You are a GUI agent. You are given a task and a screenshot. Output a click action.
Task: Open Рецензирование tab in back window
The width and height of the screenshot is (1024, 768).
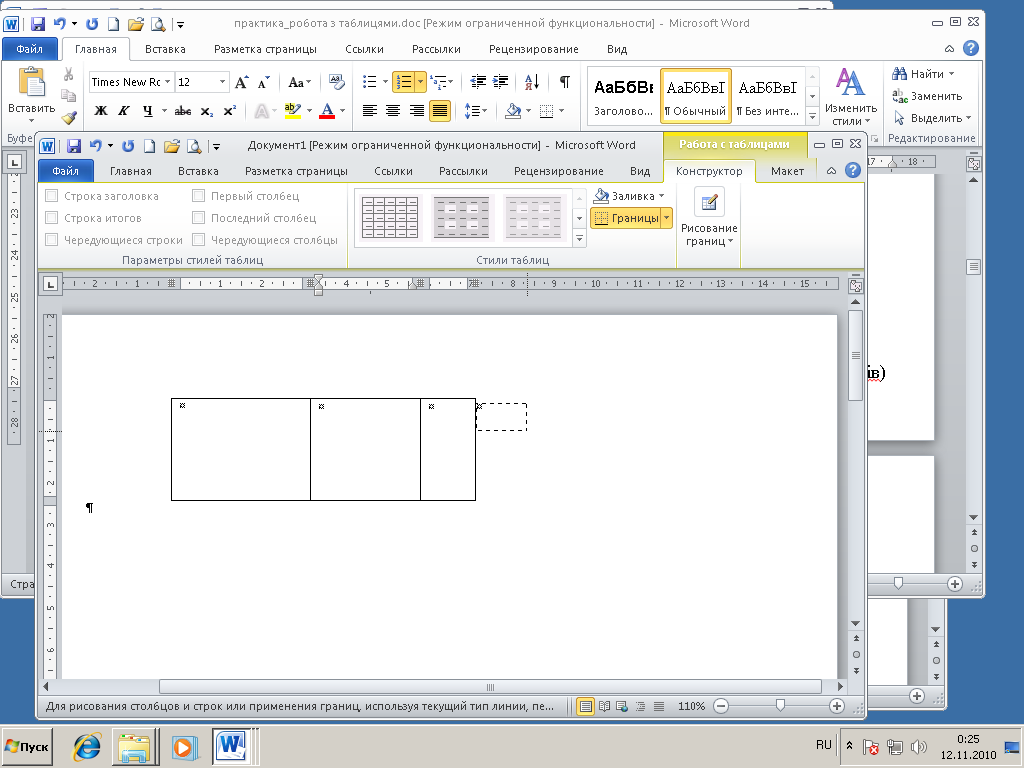click(534, 49)
